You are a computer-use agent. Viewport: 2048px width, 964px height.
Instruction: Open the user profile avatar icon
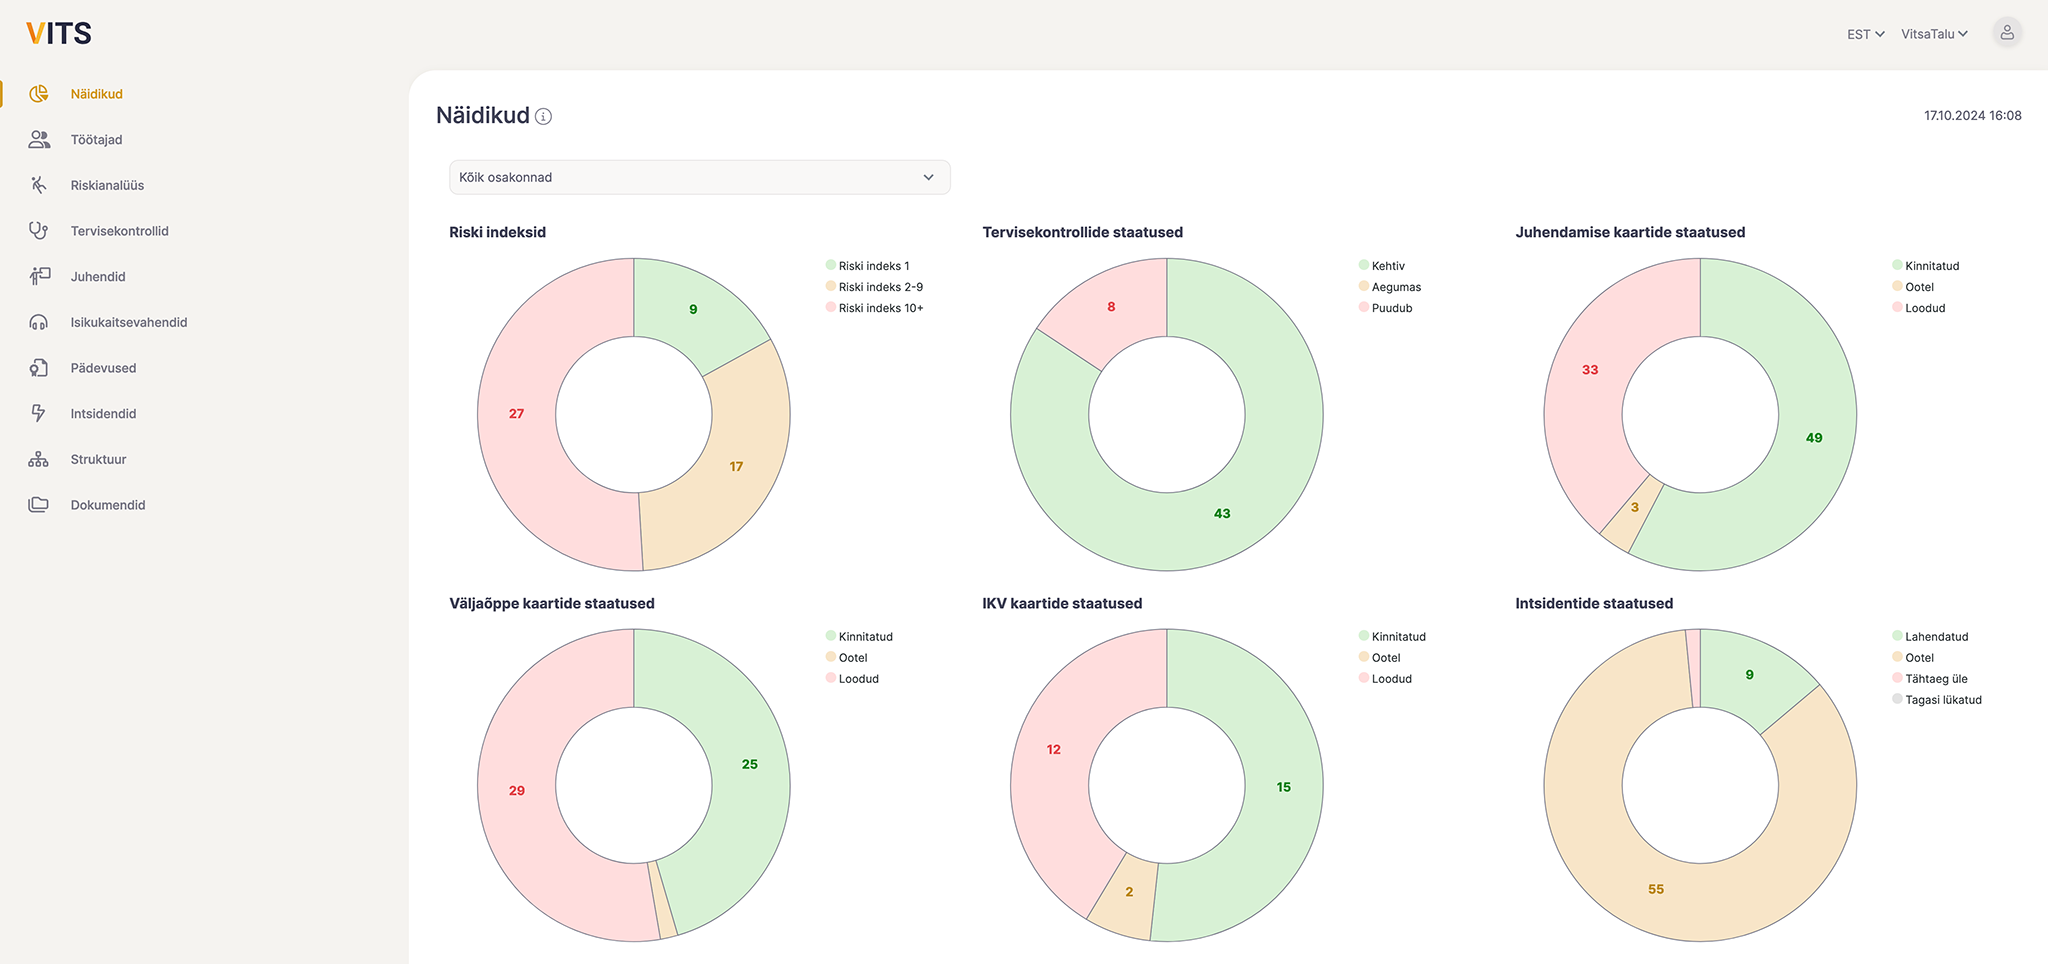(2006, 33)
